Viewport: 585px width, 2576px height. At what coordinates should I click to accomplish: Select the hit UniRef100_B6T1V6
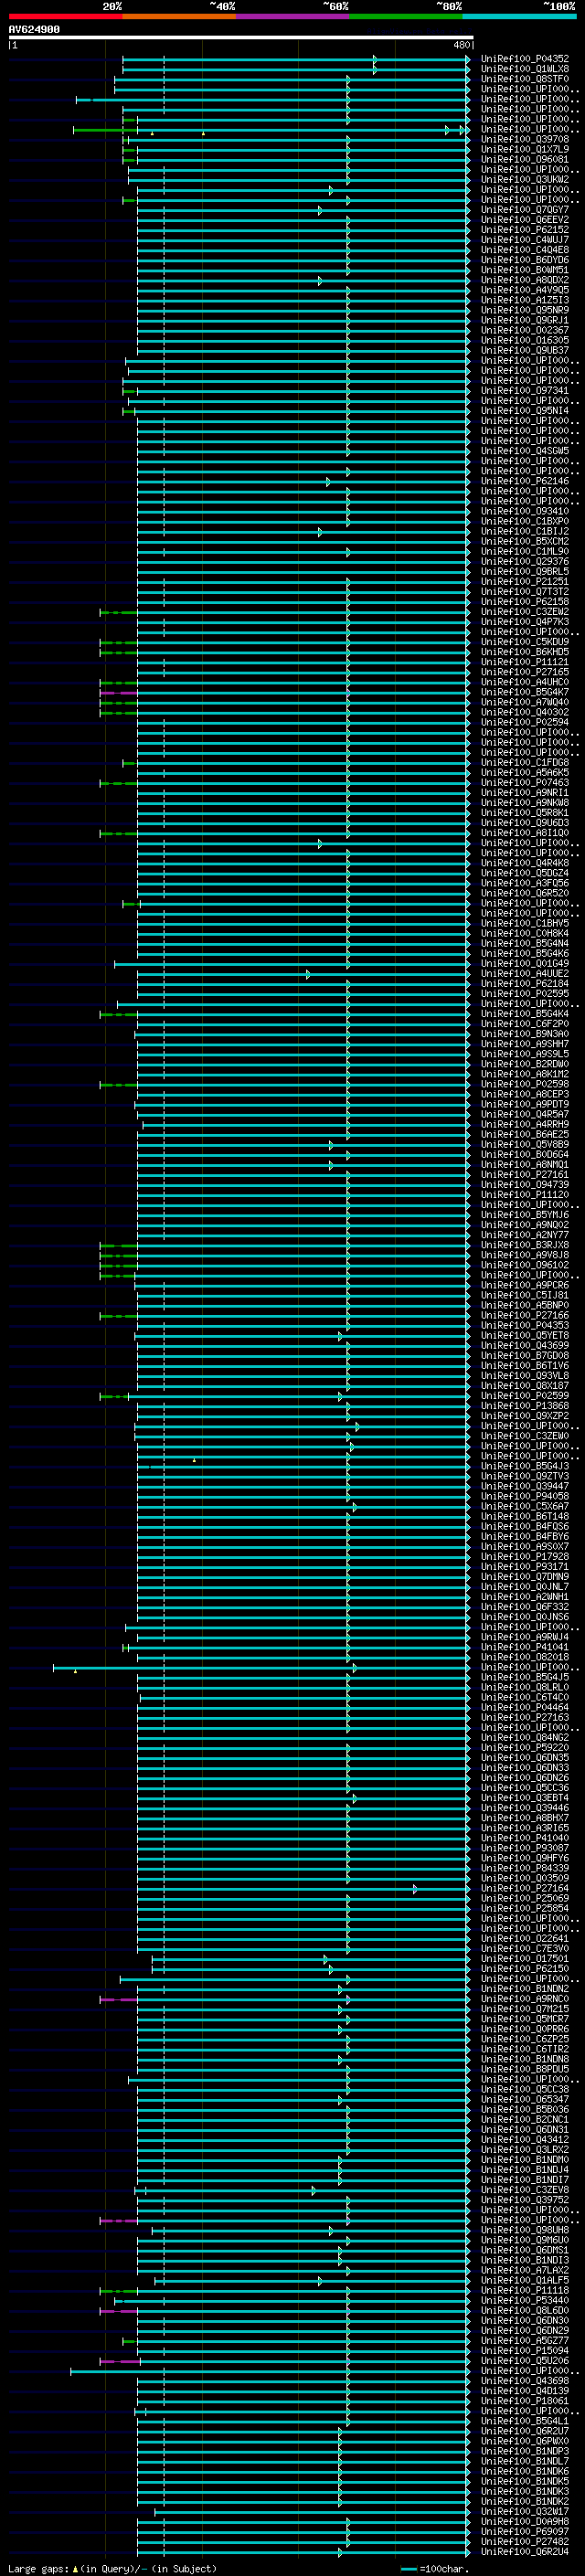[x=525, y=1365]
